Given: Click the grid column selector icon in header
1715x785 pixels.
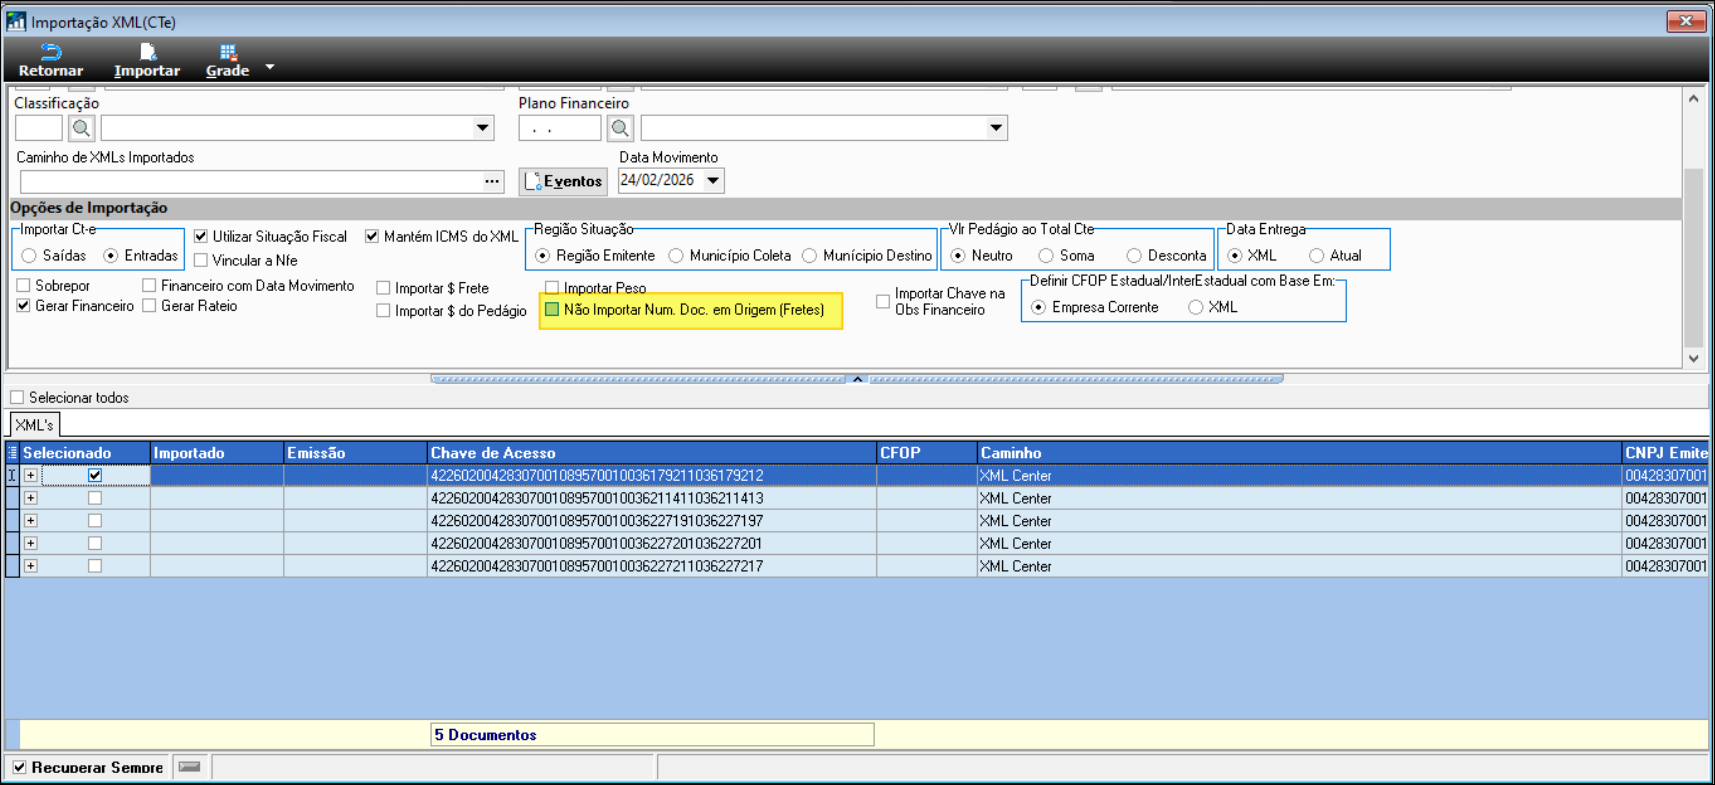Looking at the screenshot, I should click(x=12, y=453).
